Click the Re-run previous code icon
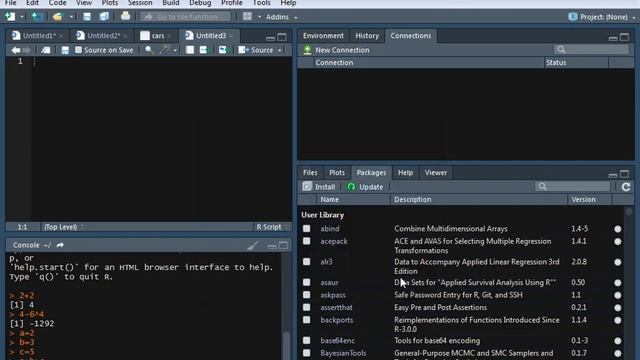640x360 pixels. [x=222, y=50]
